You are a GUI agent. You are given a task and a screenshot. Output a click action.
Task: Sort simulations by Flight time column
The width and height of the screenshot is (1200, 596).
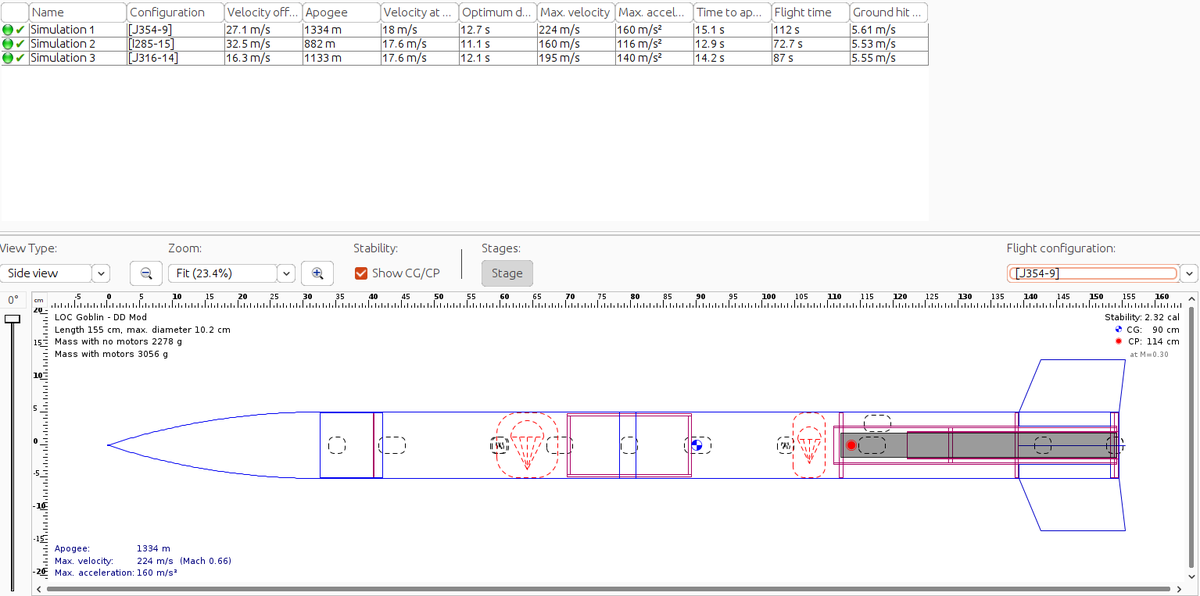pos(808,13)
